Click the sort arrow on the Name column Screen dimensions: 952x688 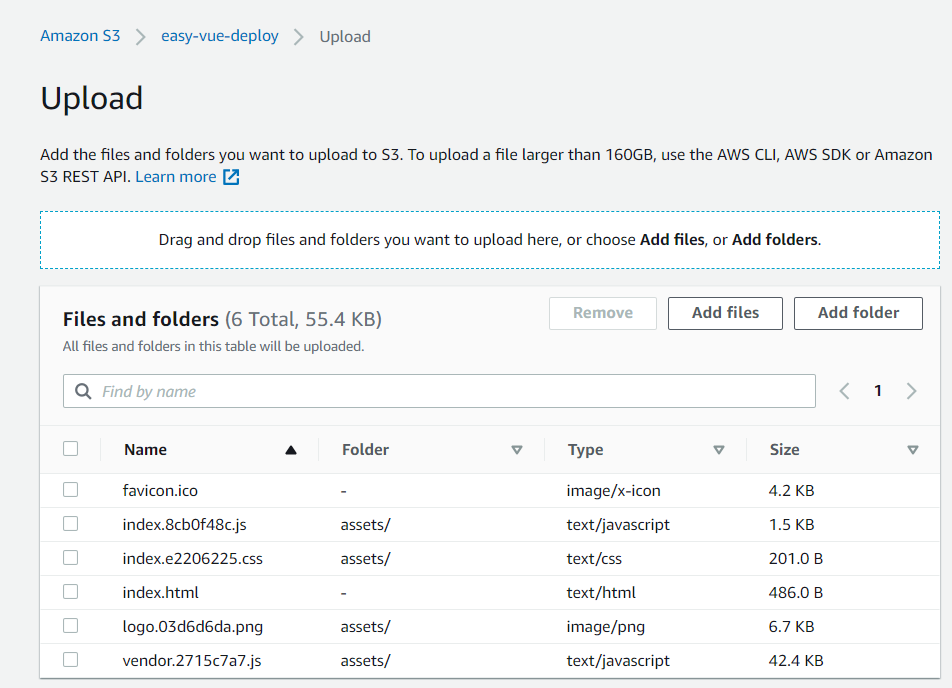point(290,449)
